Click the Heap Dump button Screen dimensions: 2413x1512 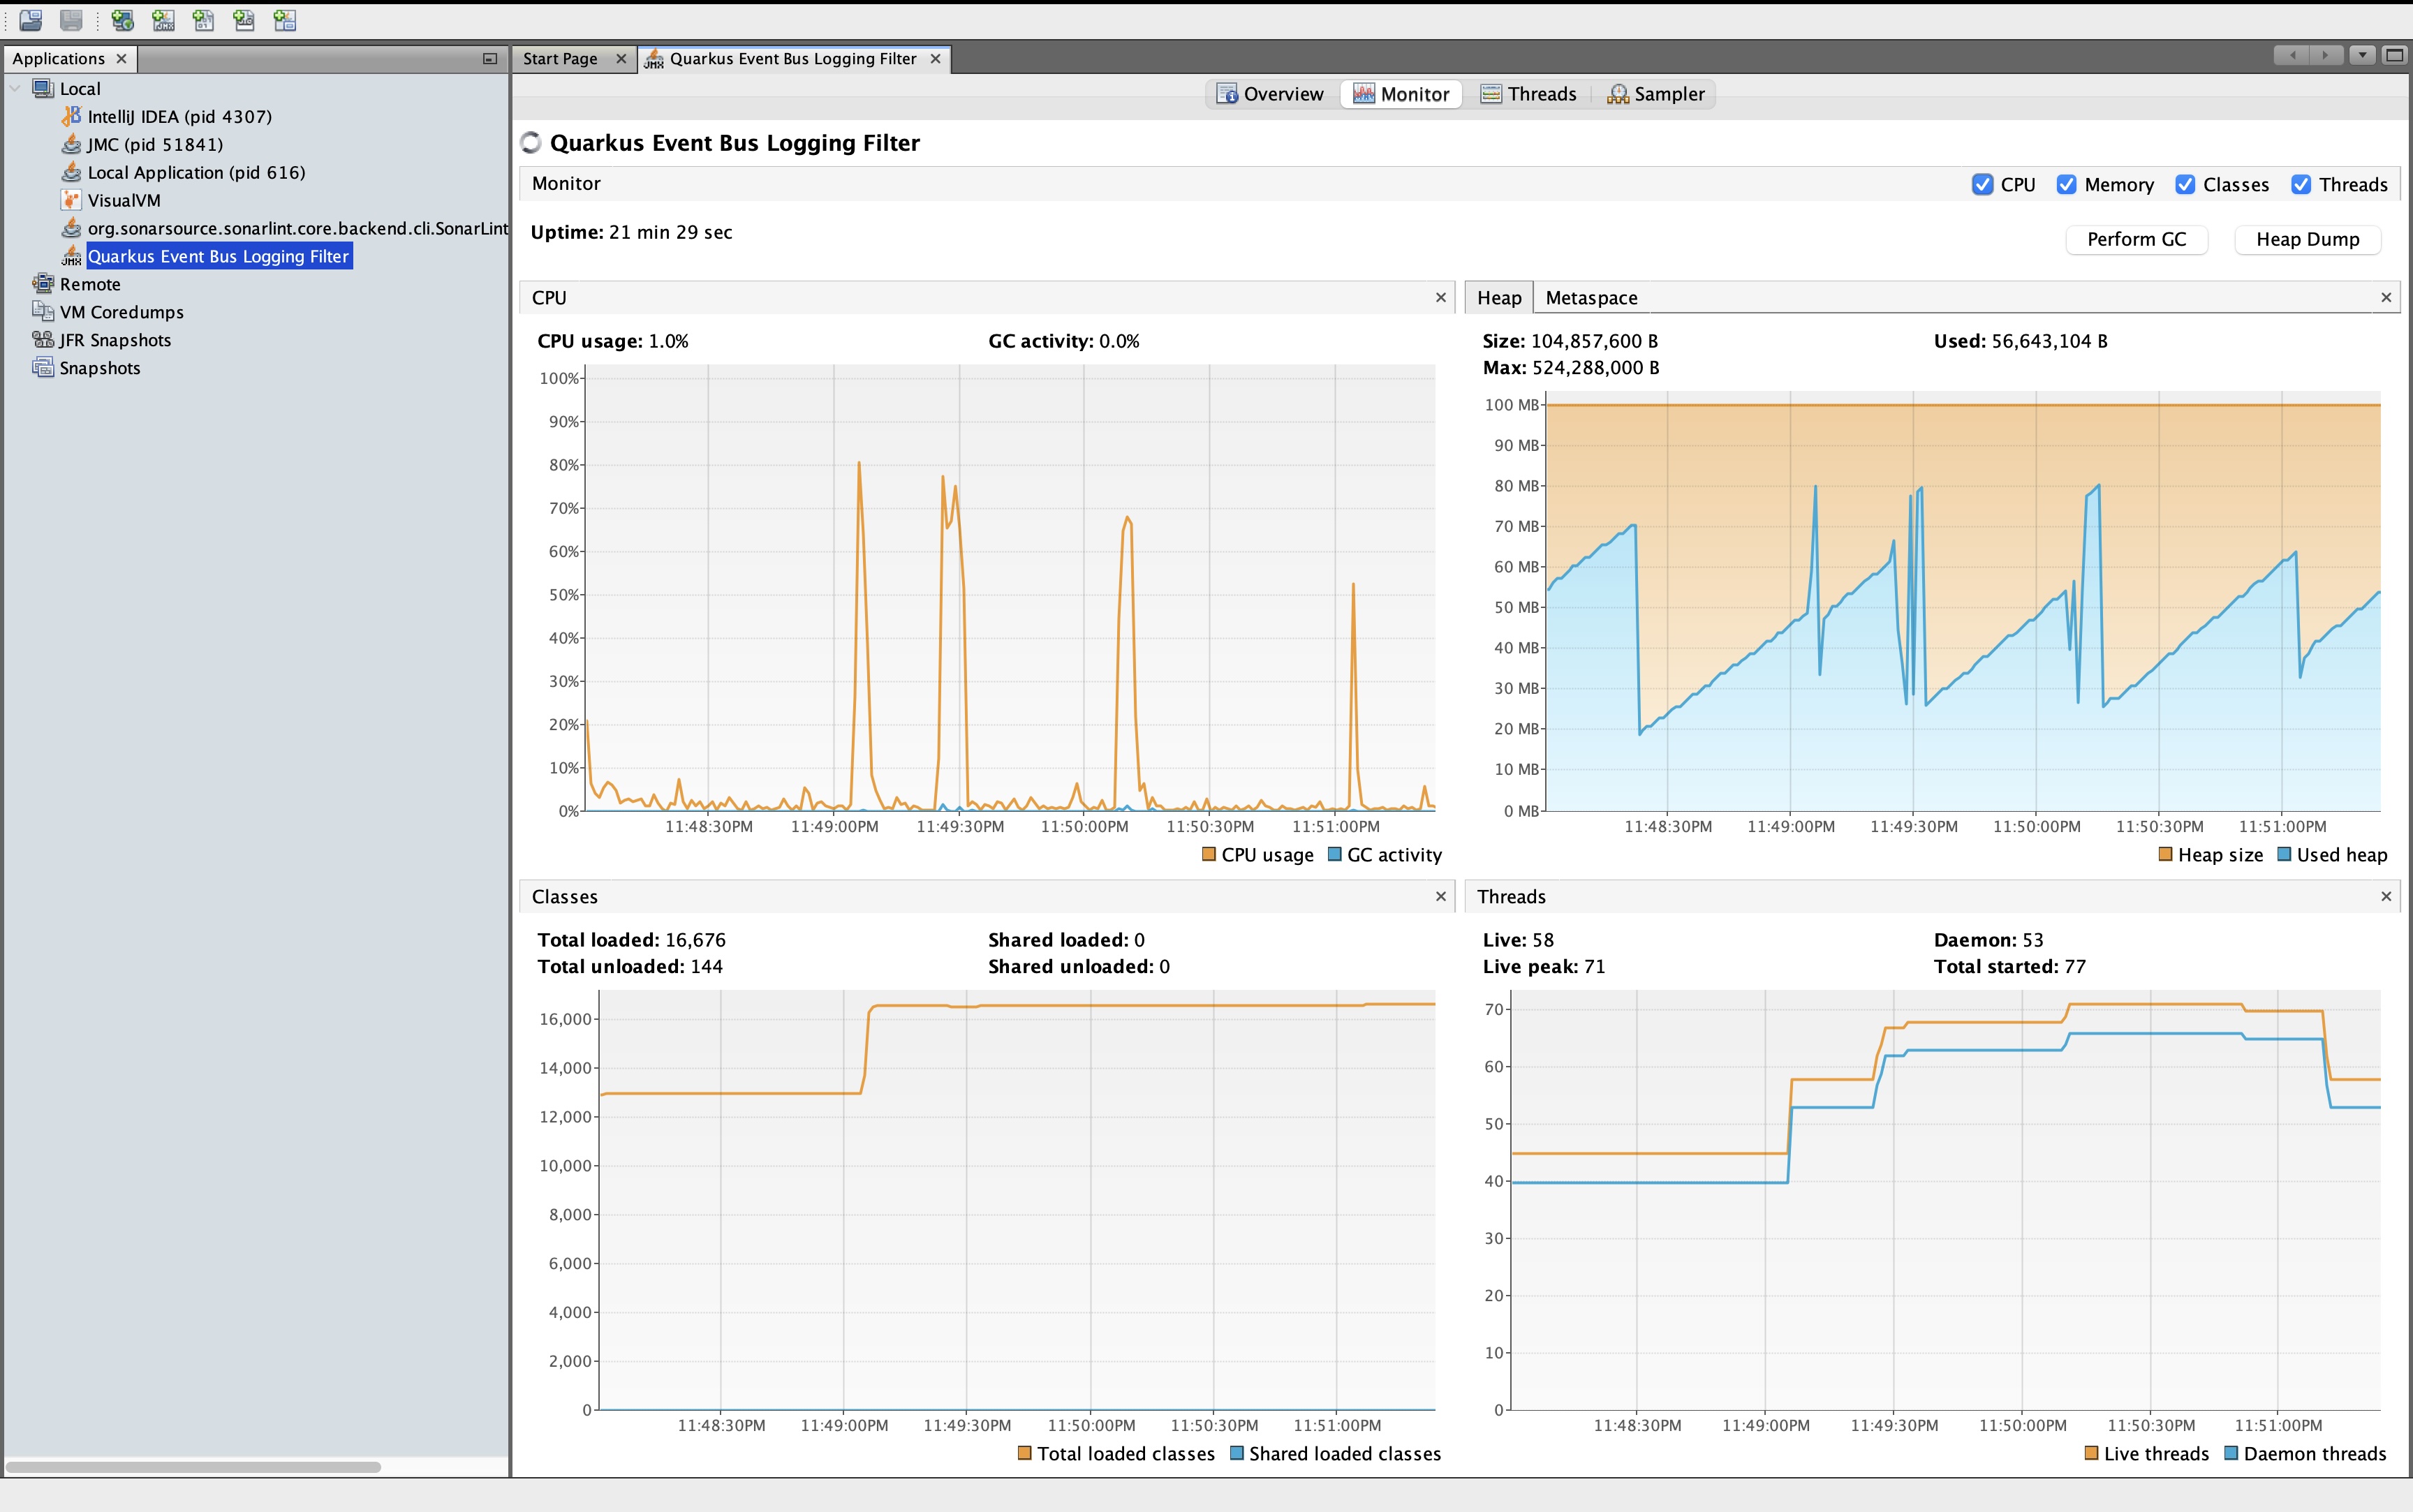(2307, 239)
